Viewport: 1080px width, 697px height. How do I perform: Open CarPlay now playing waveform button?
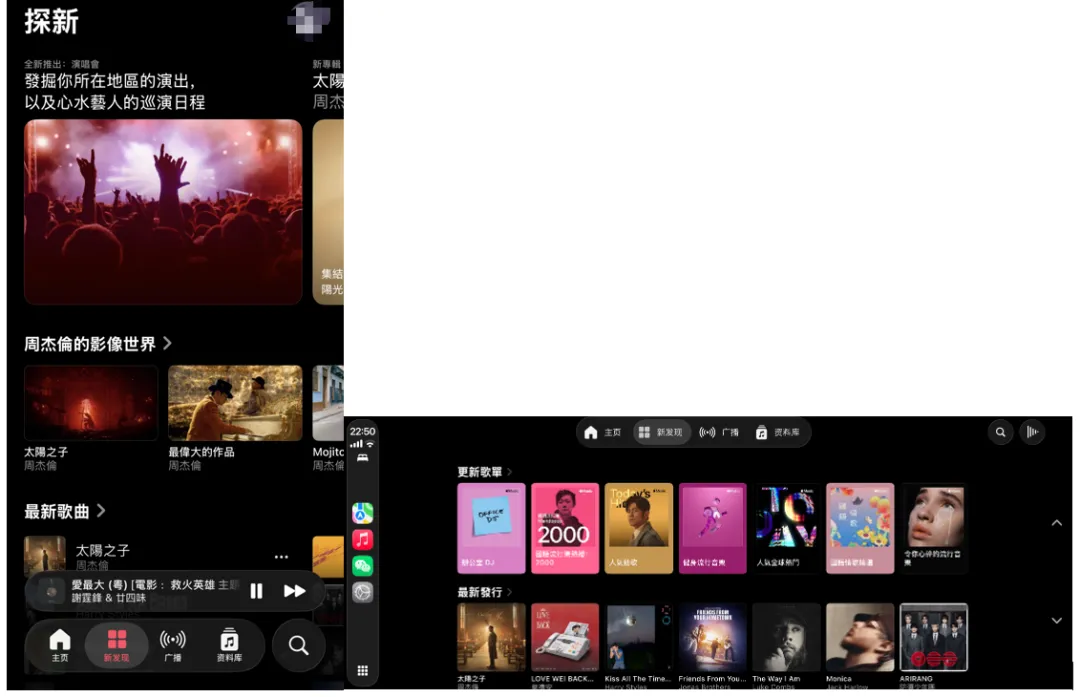pyautogui.click(x=1032, y=433)
